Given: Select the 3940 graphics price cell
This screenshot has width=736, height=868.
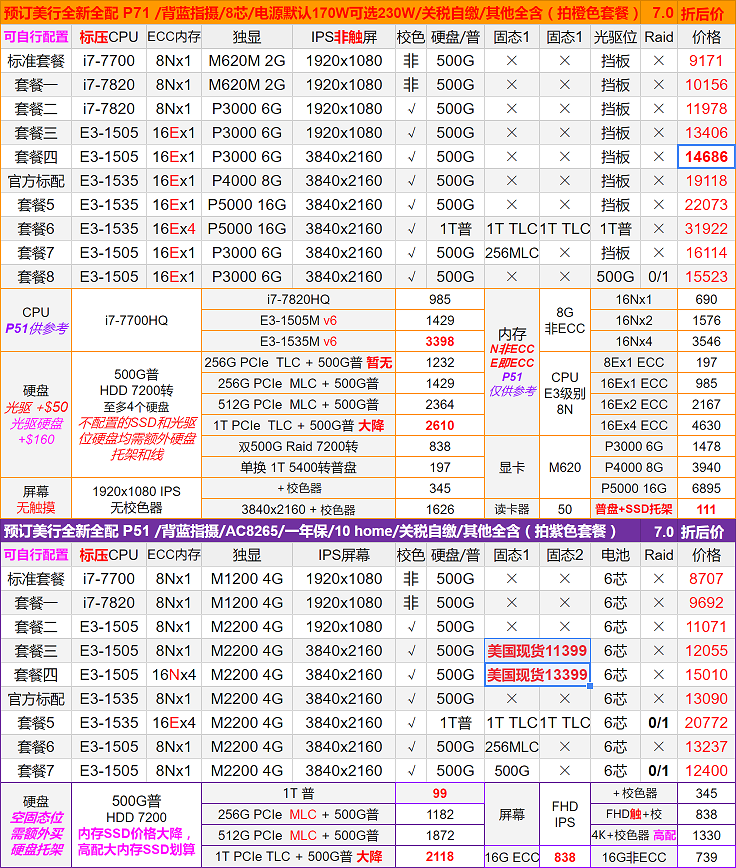Looking at the screenshot, I should (x=706, y=468).
